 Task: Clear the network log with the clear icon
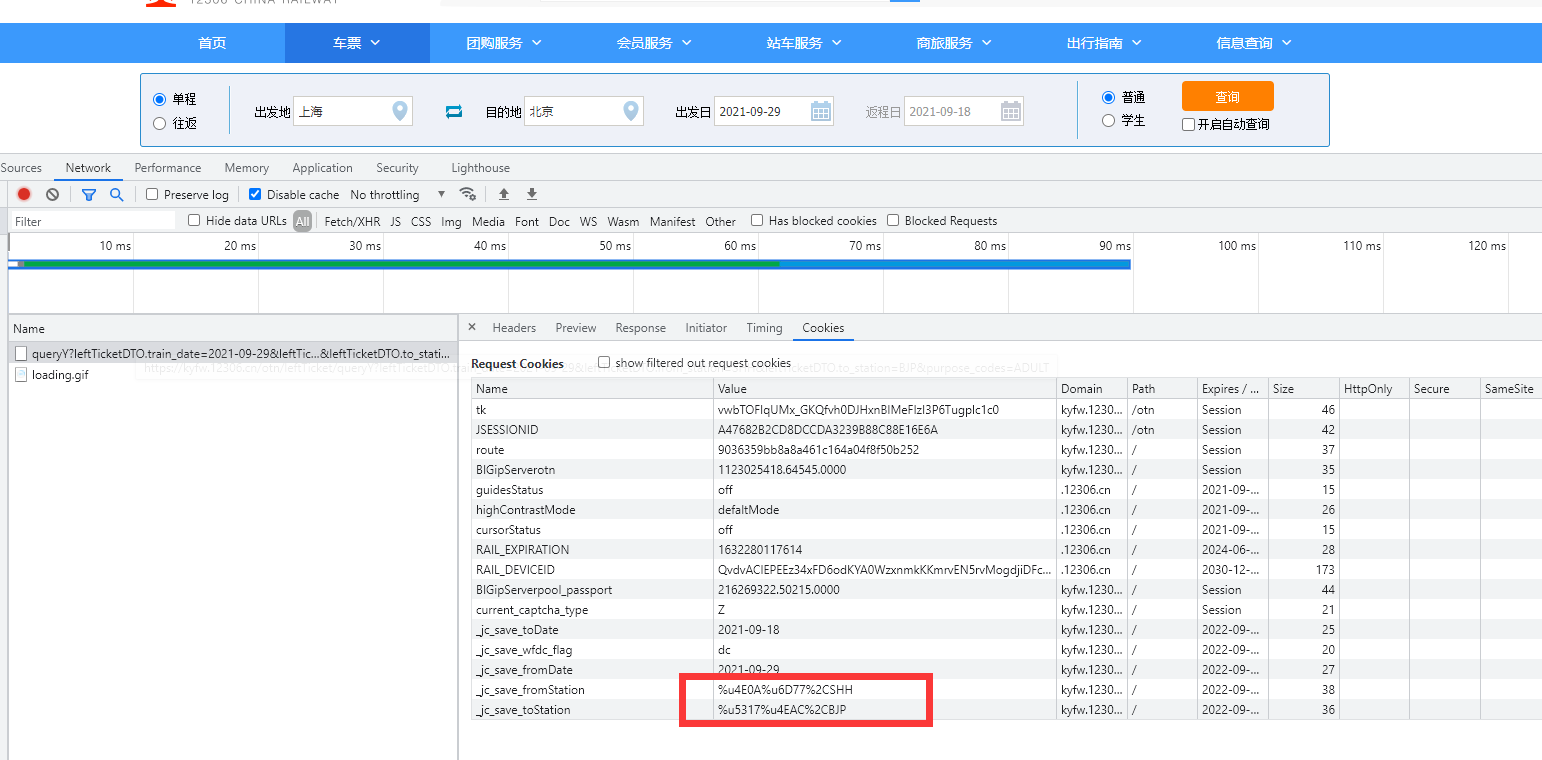pos(52,194)
